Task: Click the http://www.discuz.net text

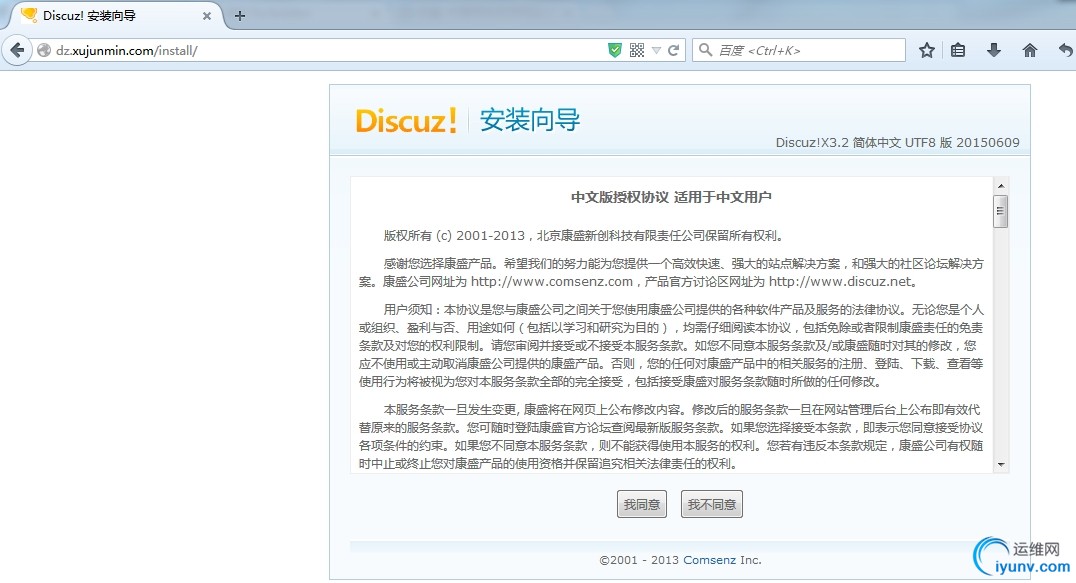Action: click(x=840, y=281)
